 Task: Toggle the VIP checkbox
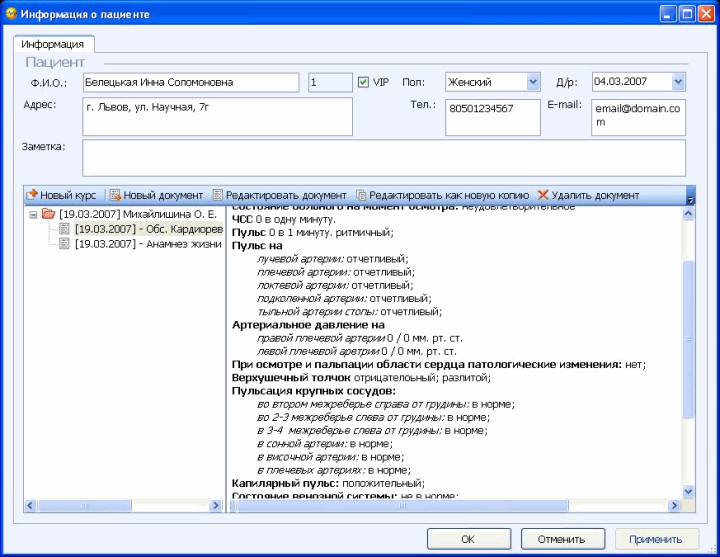[363, 81]
